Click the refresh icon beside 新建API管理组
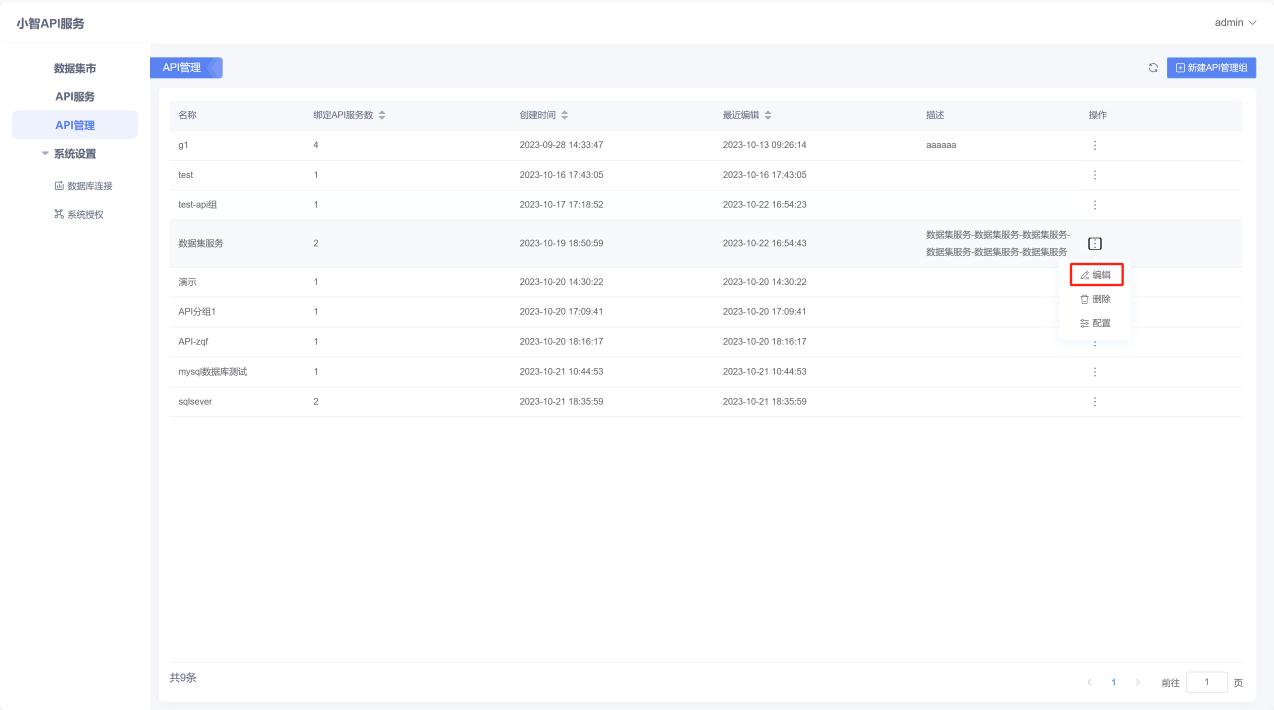Viewport: 1274px width, 710px height. pyautogui.click(x=1153, y=68)
